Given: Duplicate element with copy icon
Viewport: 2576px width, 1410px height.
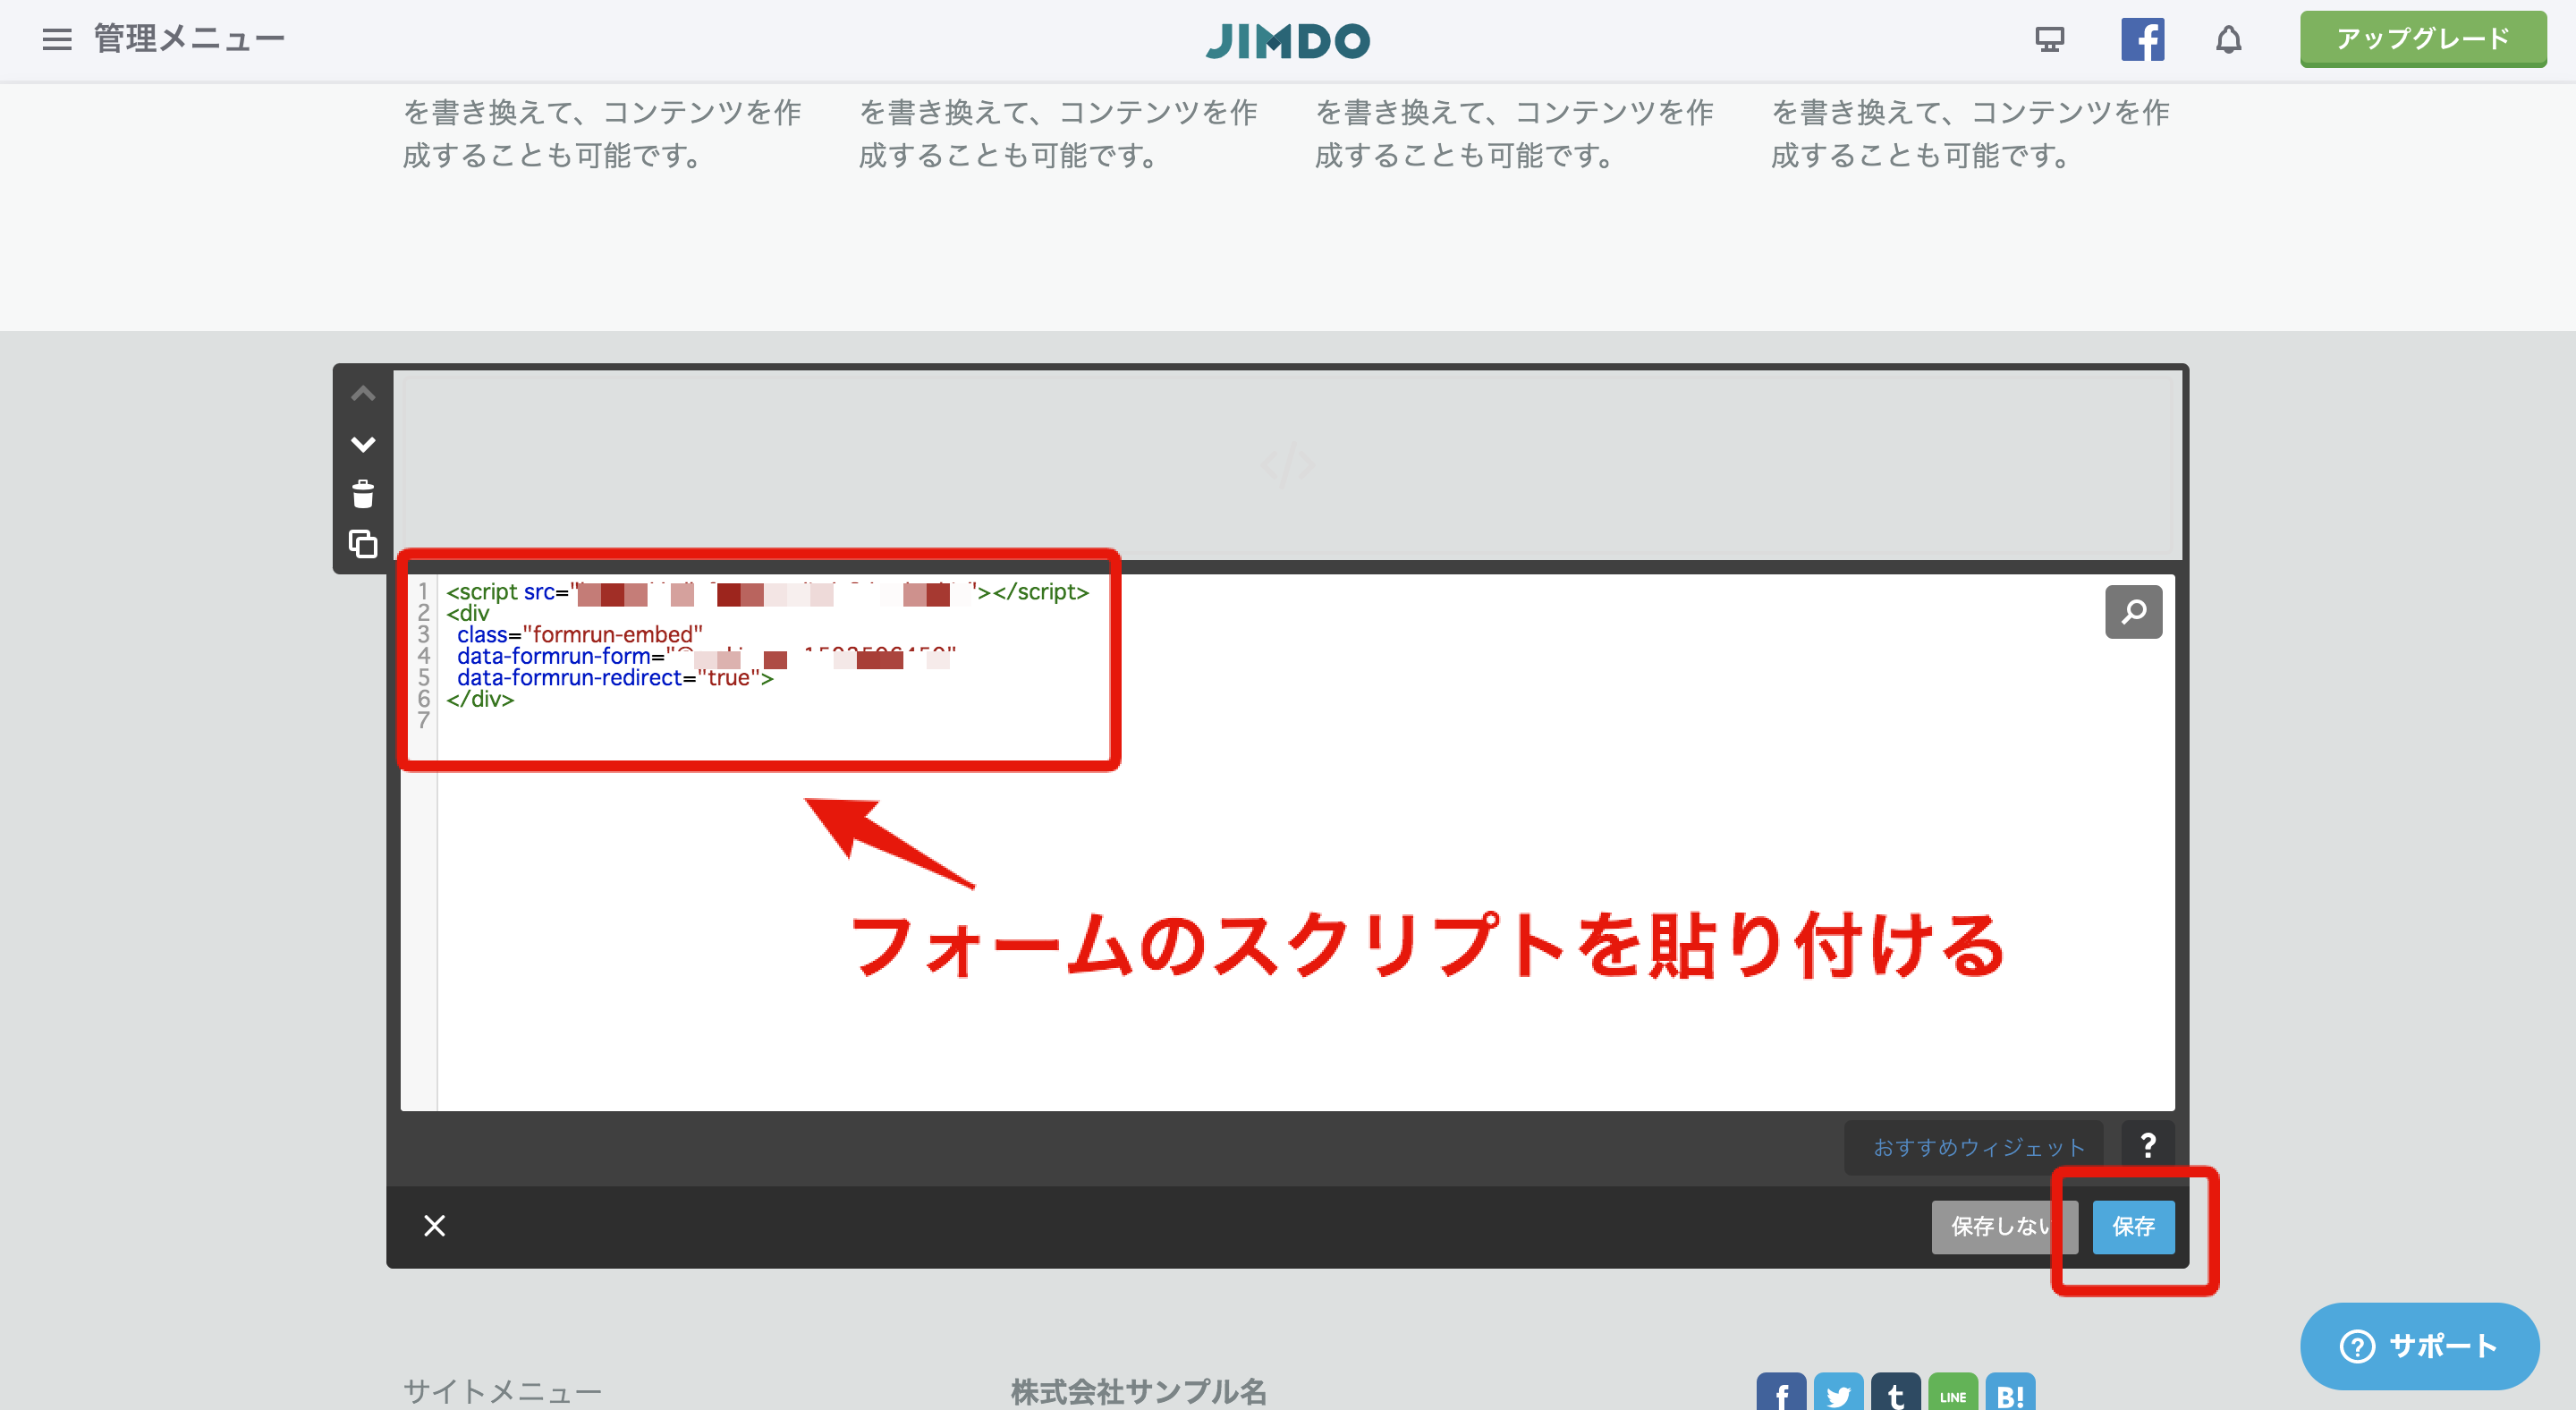Looking at the screenshot, I should (x=363, y=544).
